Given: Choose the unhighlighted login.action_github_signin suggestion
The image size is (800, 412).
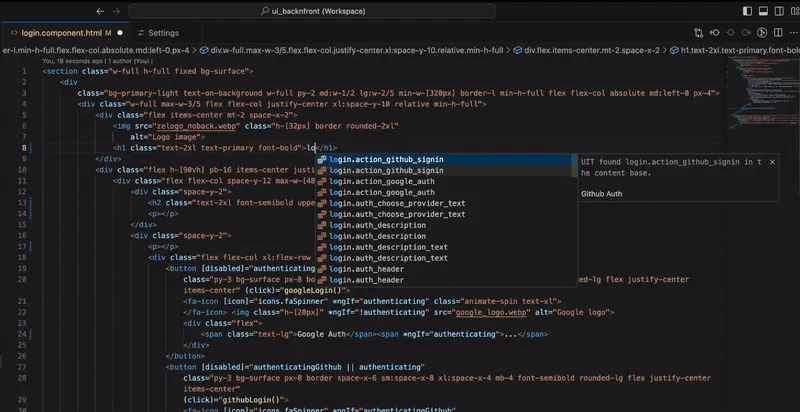Looking at the screenshot, I should point(446,170).
